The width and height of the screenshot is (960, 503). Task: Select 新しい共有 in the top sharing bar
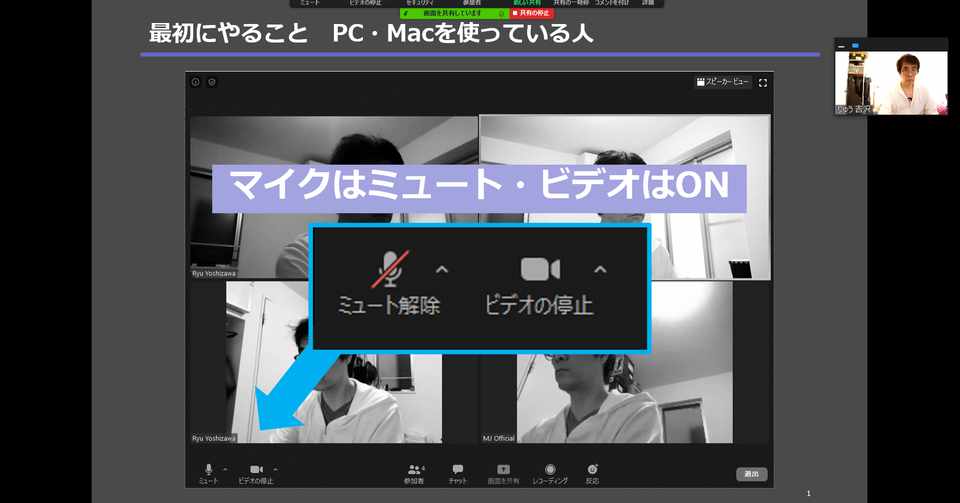[527, 3]
